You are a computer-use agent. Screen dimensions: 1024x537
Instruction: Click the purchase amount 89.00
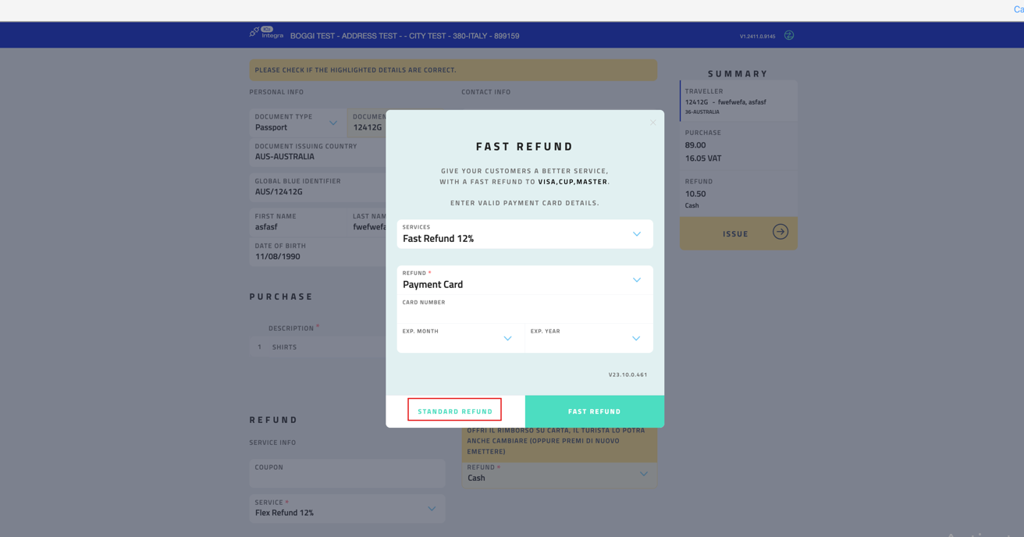(x=696, y=145)
